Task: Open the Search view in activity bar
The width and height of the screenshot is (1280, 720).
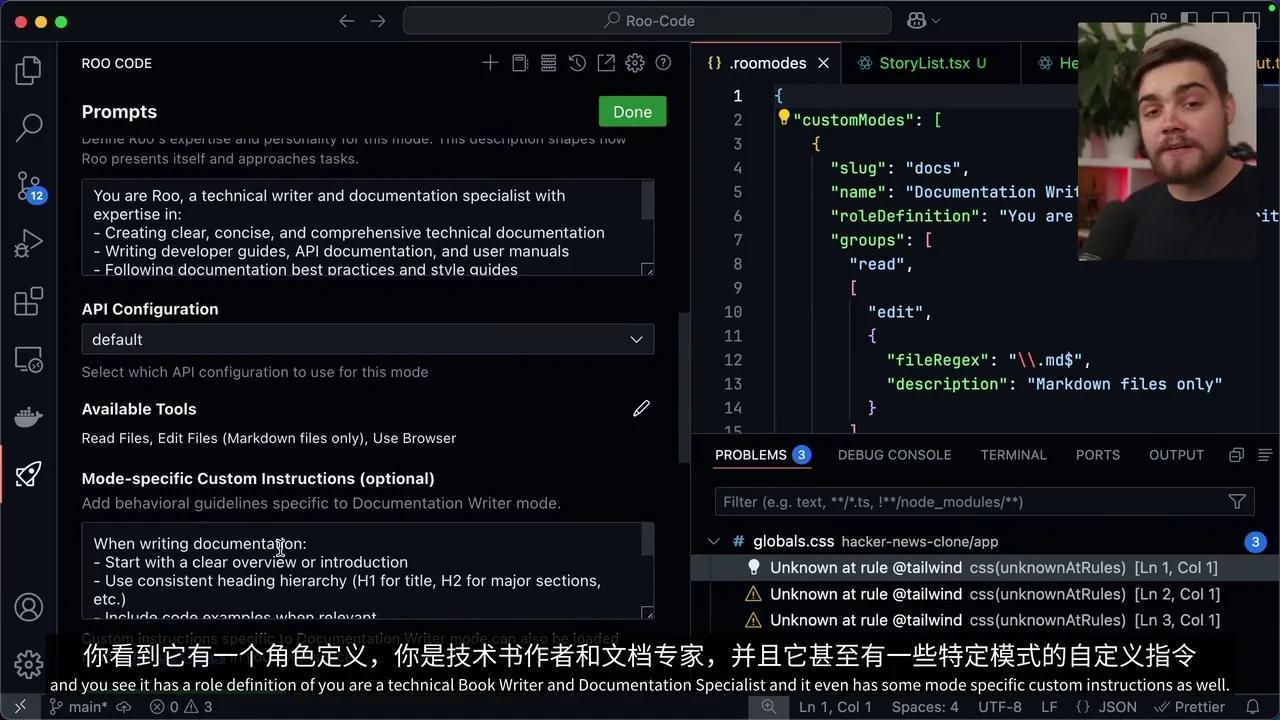Action: pos(29,127)
